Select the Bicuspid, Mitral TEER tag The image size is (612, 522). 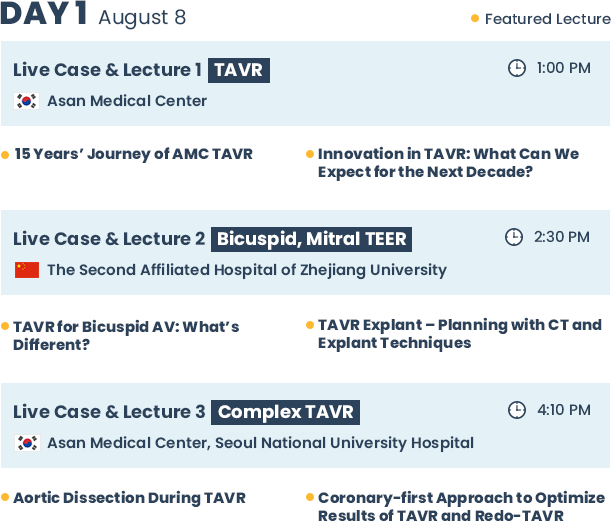pyautogui.click(x=311, y=239)
